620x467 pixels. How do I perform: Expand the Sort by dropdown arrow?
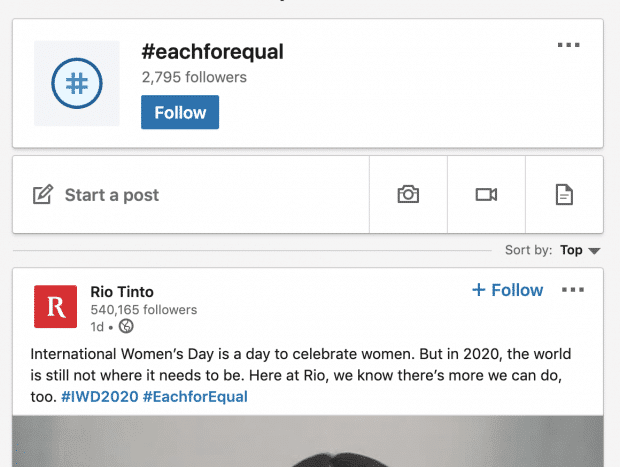tap(594, 251)
